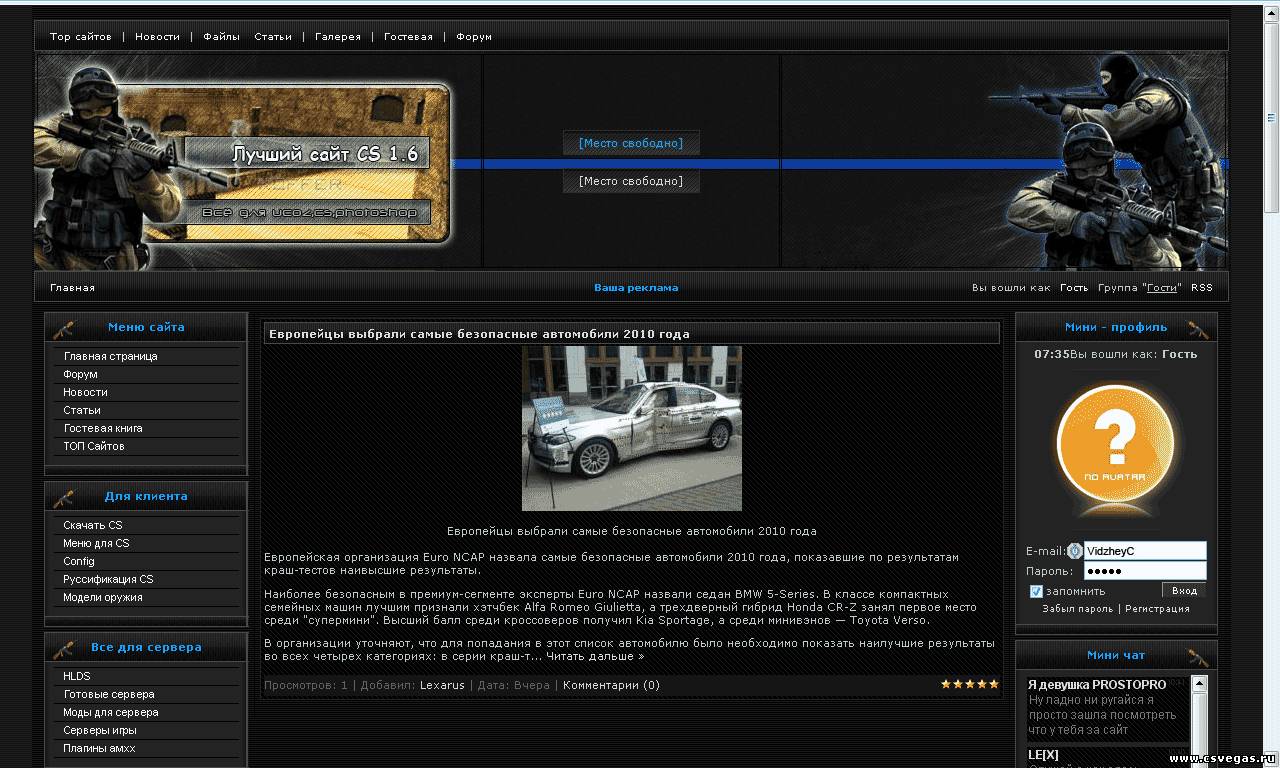The image size is (1280, 768).
Task: Open the Форум item in the top menu
Action: 474,37
